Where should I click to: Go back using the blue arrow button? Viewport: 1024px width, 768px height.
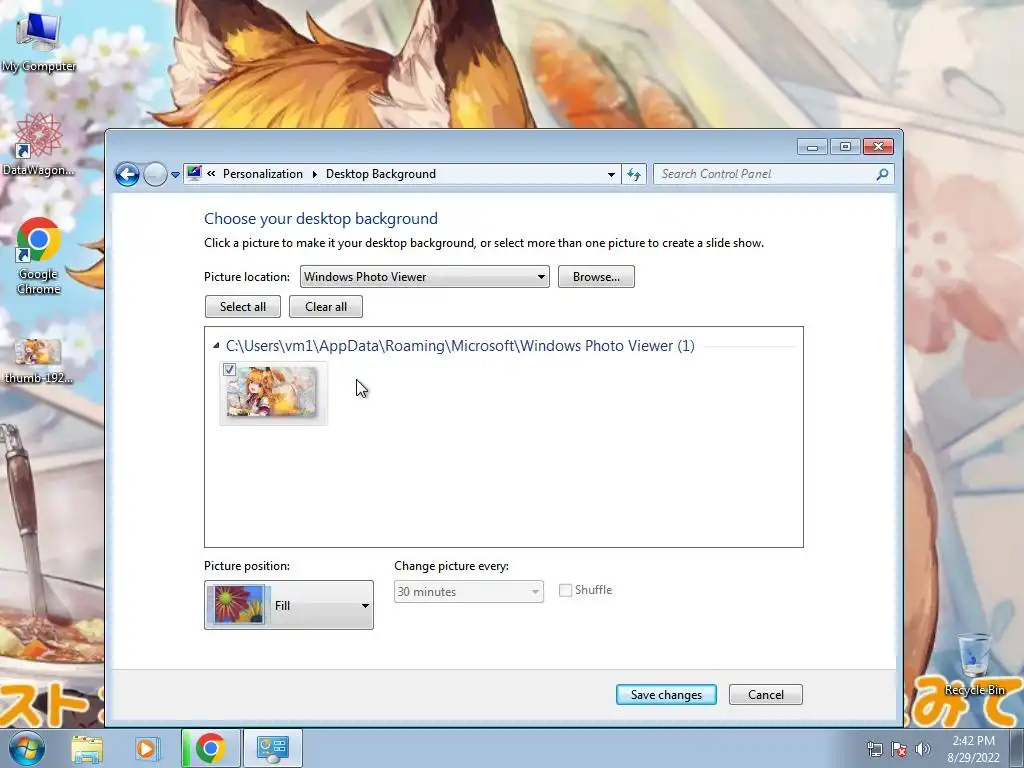[127, 174]
